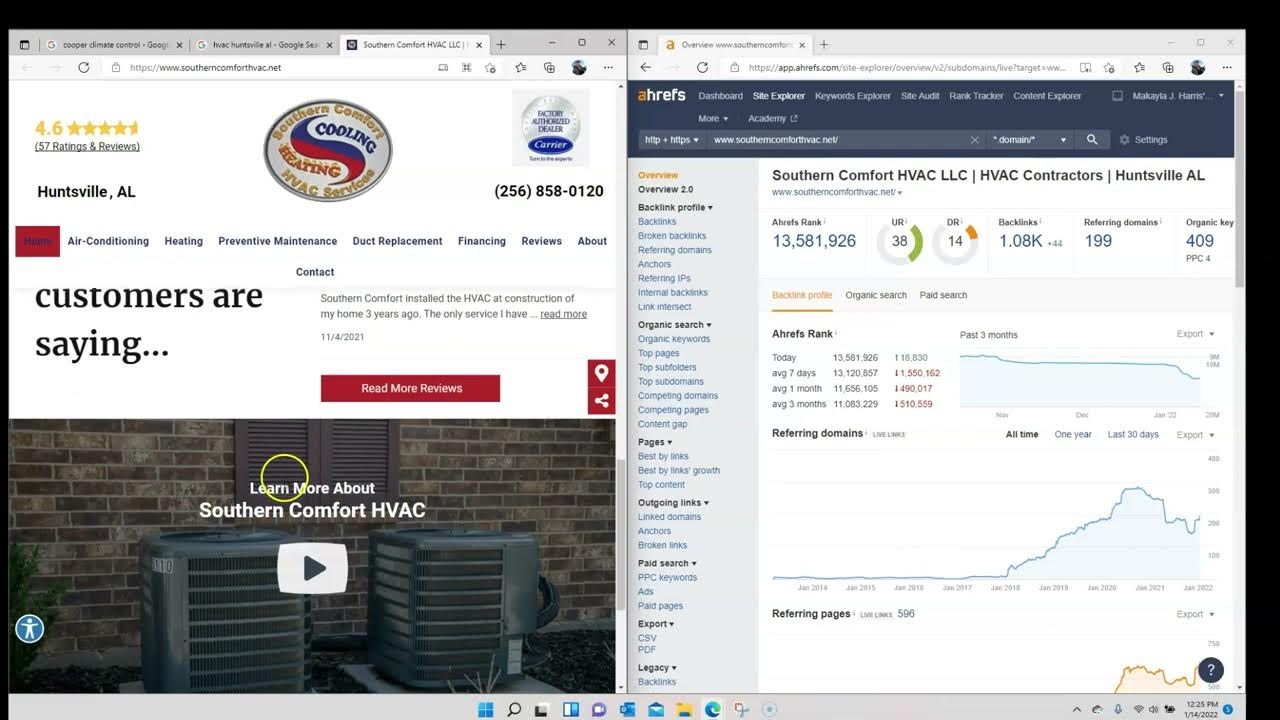Refresh the Southern Comfort browser page

pos(84,67)
